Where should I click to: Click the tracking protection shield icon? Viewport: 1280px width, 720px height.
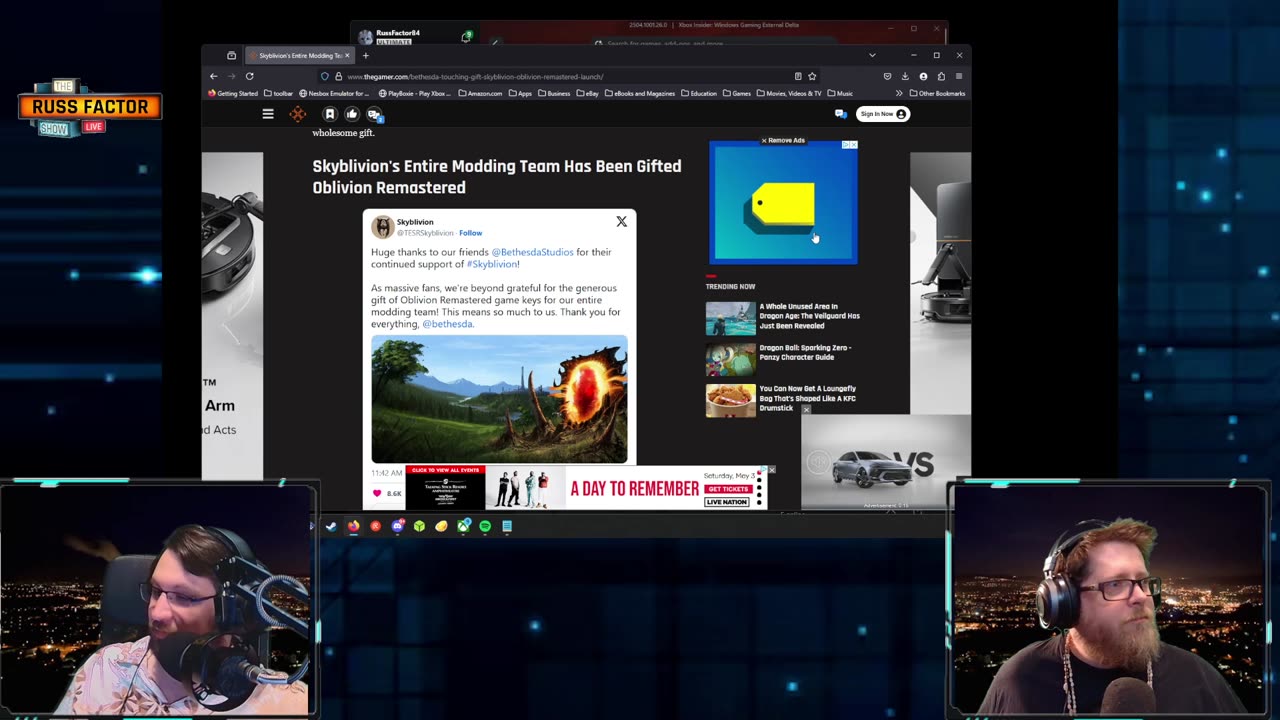tap(325, 76)
